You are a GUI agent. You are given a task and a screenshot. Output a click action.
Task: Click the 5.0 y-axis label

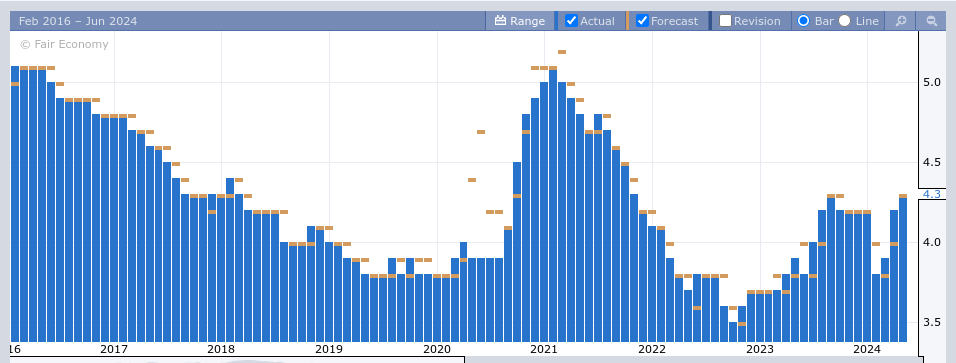tap(932, 82)
